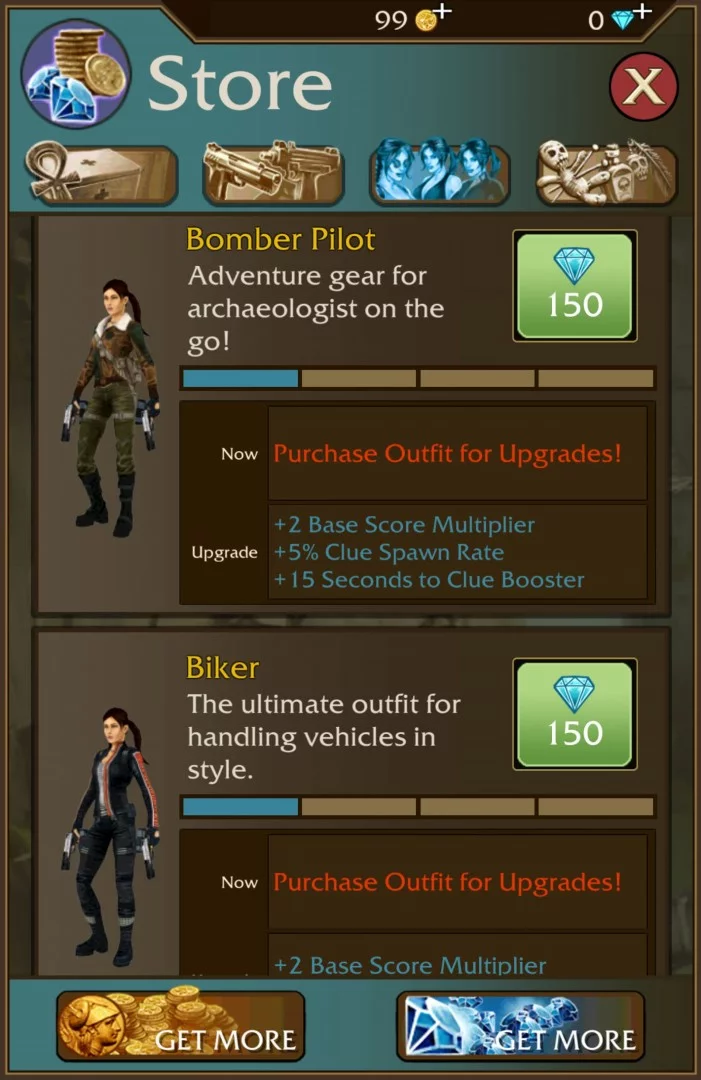701x1080 pixels.
Task: Tap Biker 'Purchase Outfit for Upgrades!' text
Action: (448, 882)
